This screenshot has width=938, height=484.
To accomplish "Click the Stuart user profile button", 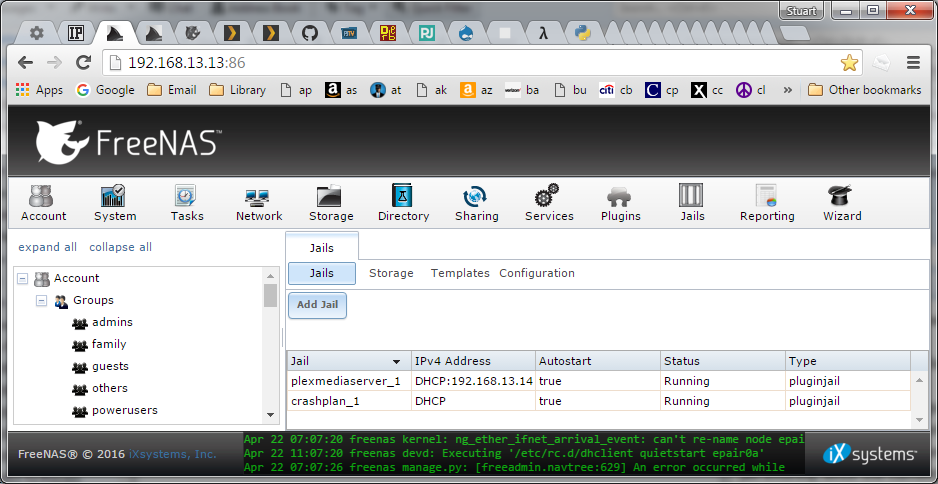I will pyautogui.click(x=802, y=10).
